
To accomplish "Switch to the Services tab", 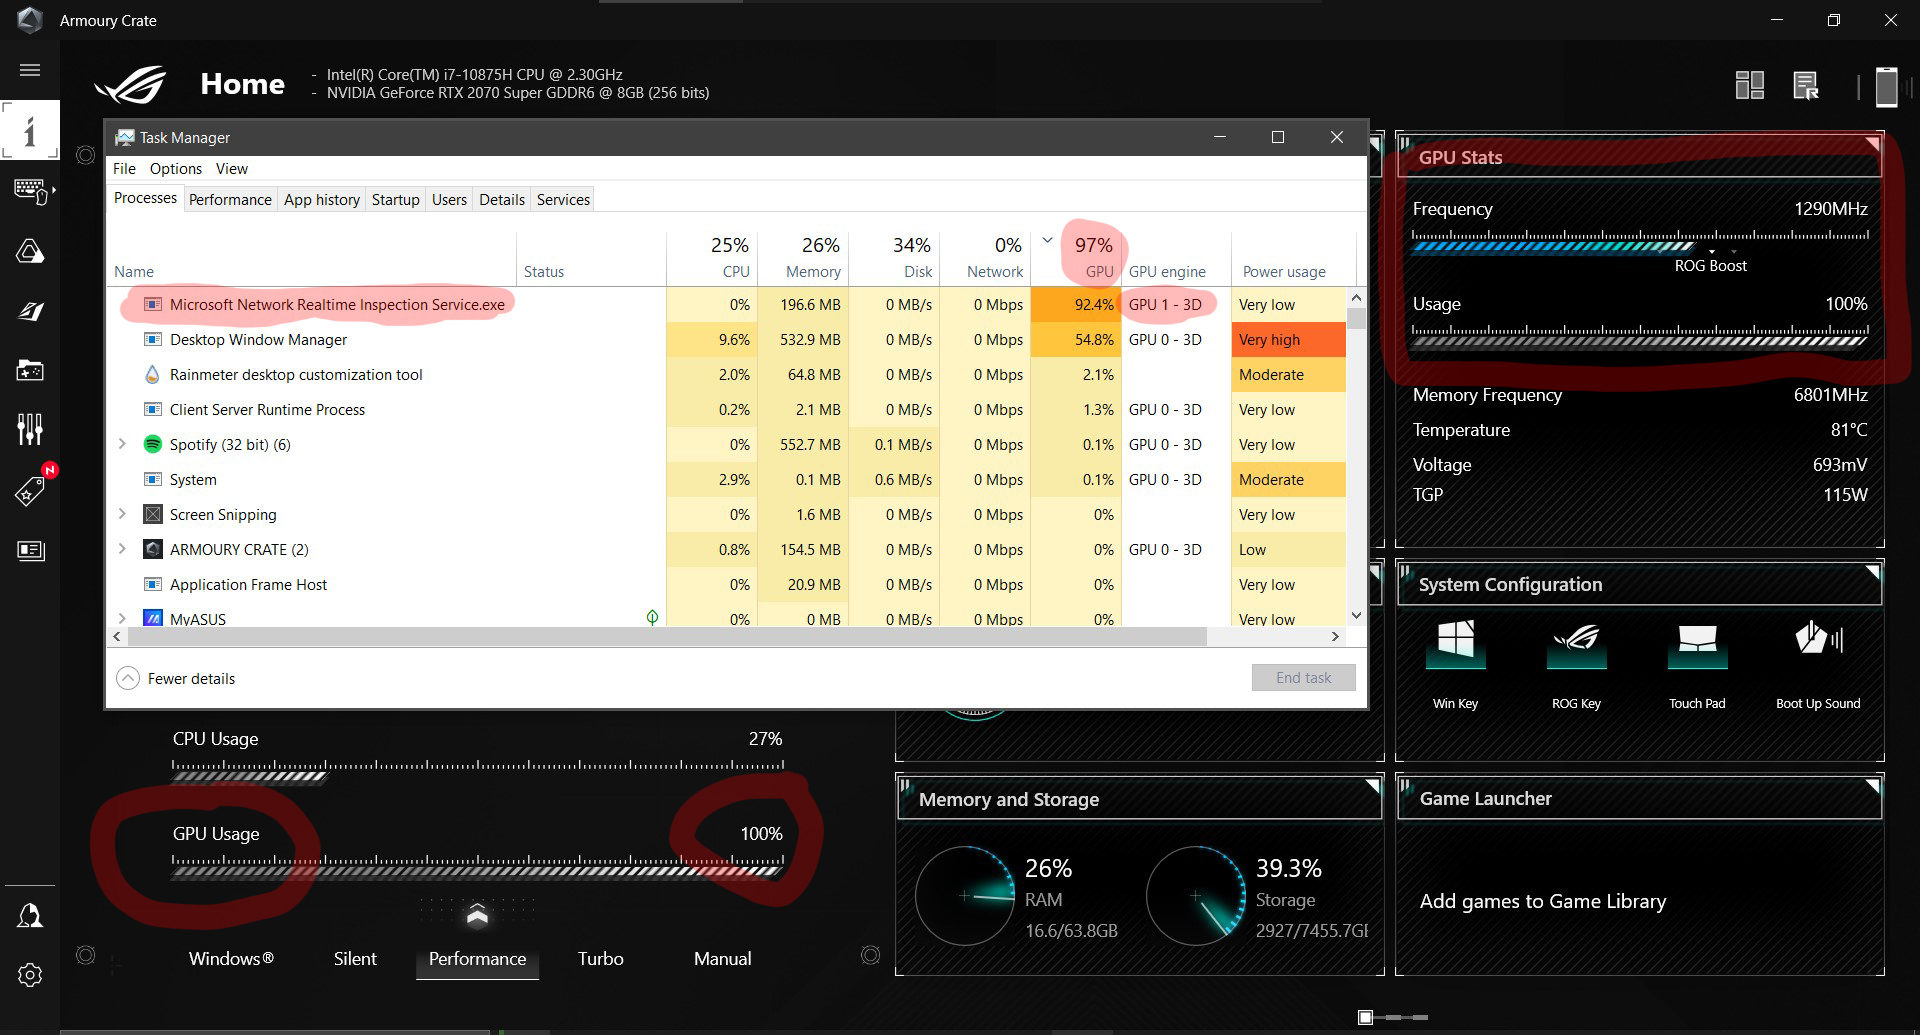I will [x=563, y=199].
